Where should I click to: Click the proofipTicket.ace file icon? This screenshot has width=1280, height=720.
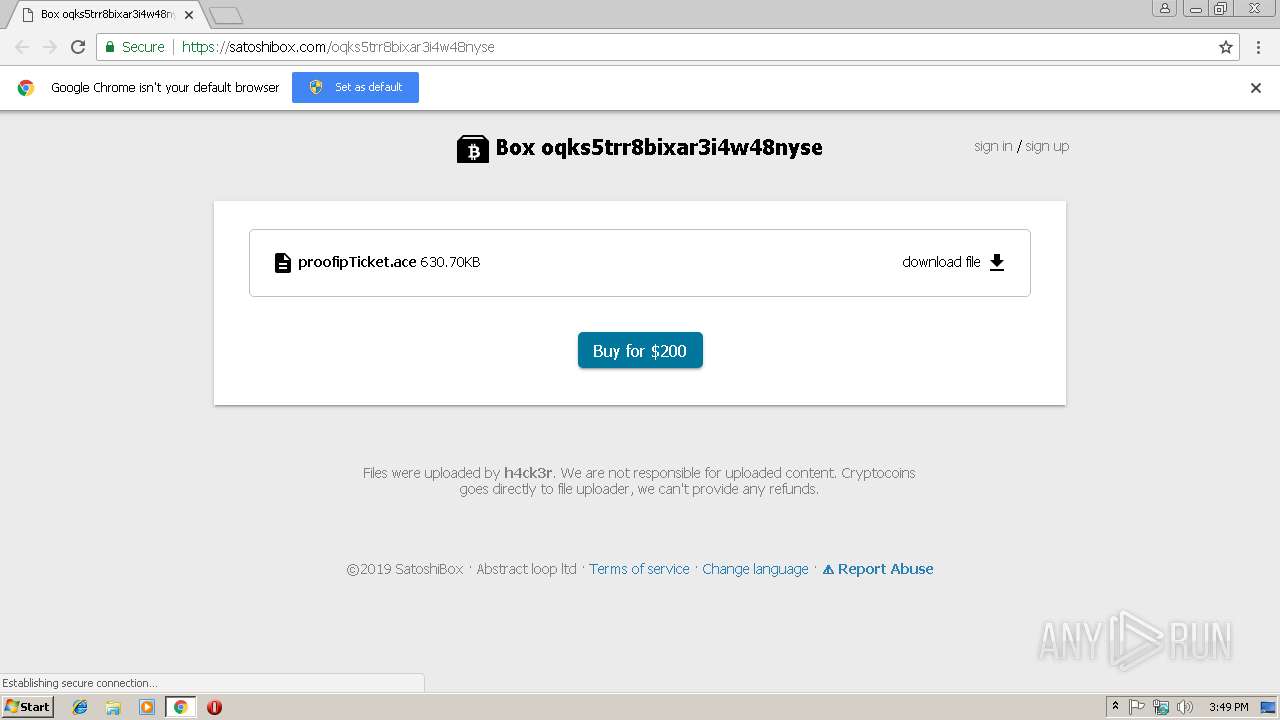(283, 263)
